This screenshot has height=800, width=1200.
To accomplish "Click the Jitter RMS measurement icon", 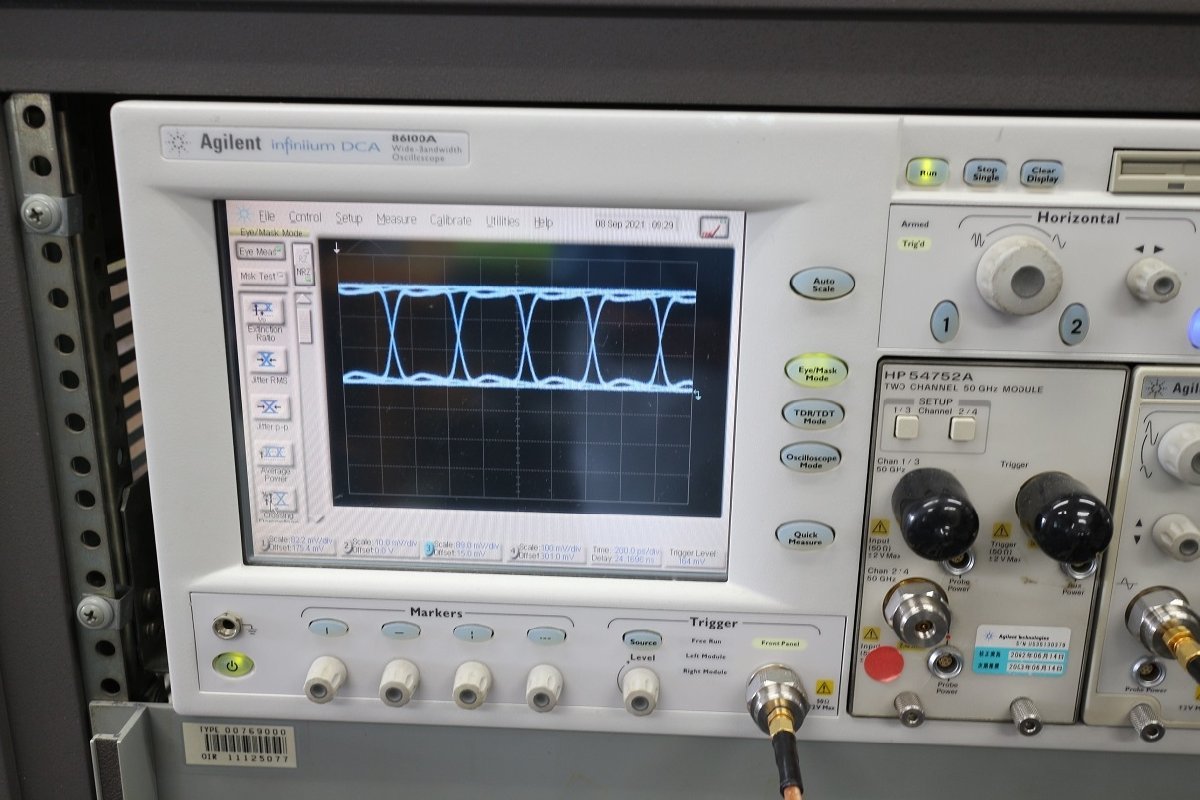I will 266,359.
